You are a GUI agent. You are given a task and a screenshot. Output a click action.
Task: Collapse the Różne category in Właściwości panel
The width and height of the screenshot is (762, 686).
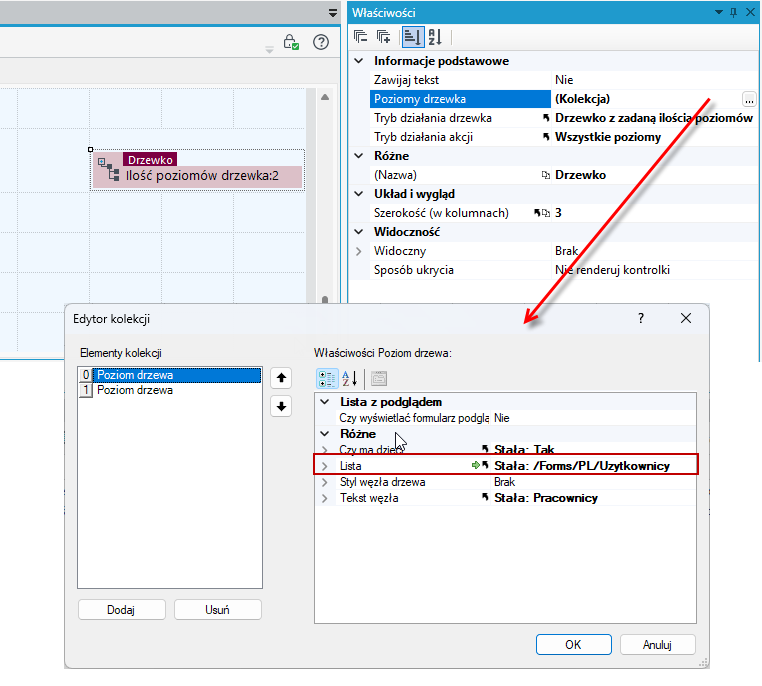359,156
